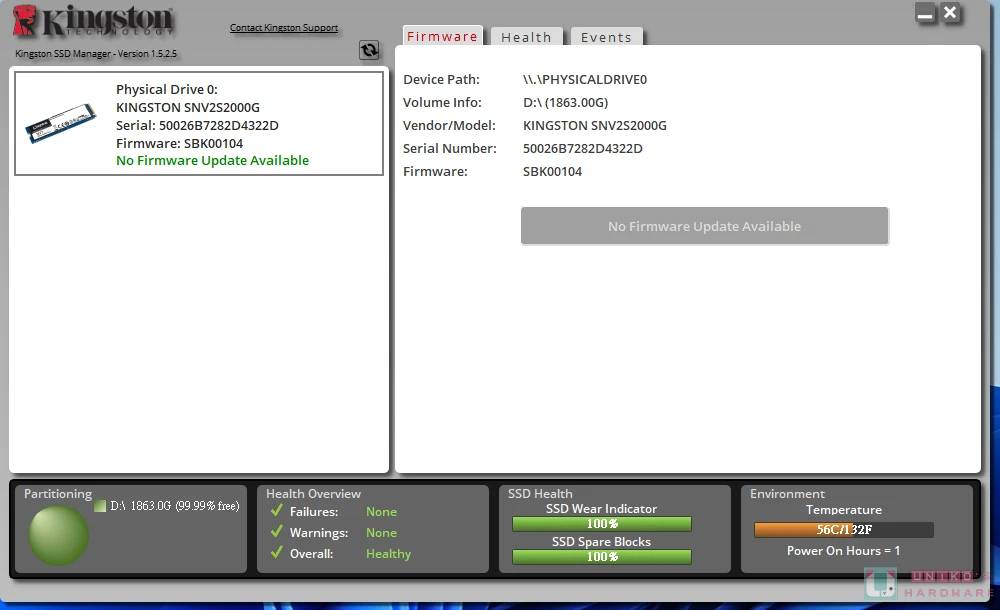Click the "Environment" section heading
Screen dimensions: 1000x610
(787, 494)
